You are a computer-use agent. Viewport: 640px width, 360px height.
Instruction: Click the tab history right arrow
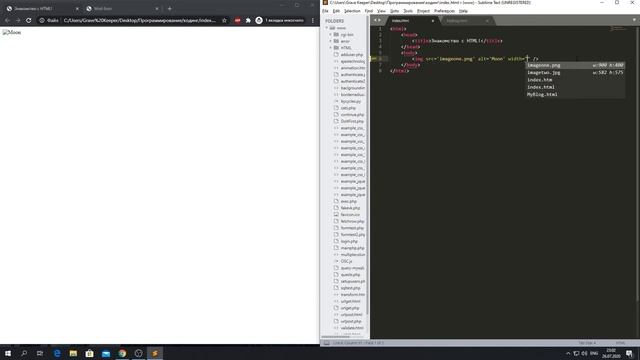380,20
